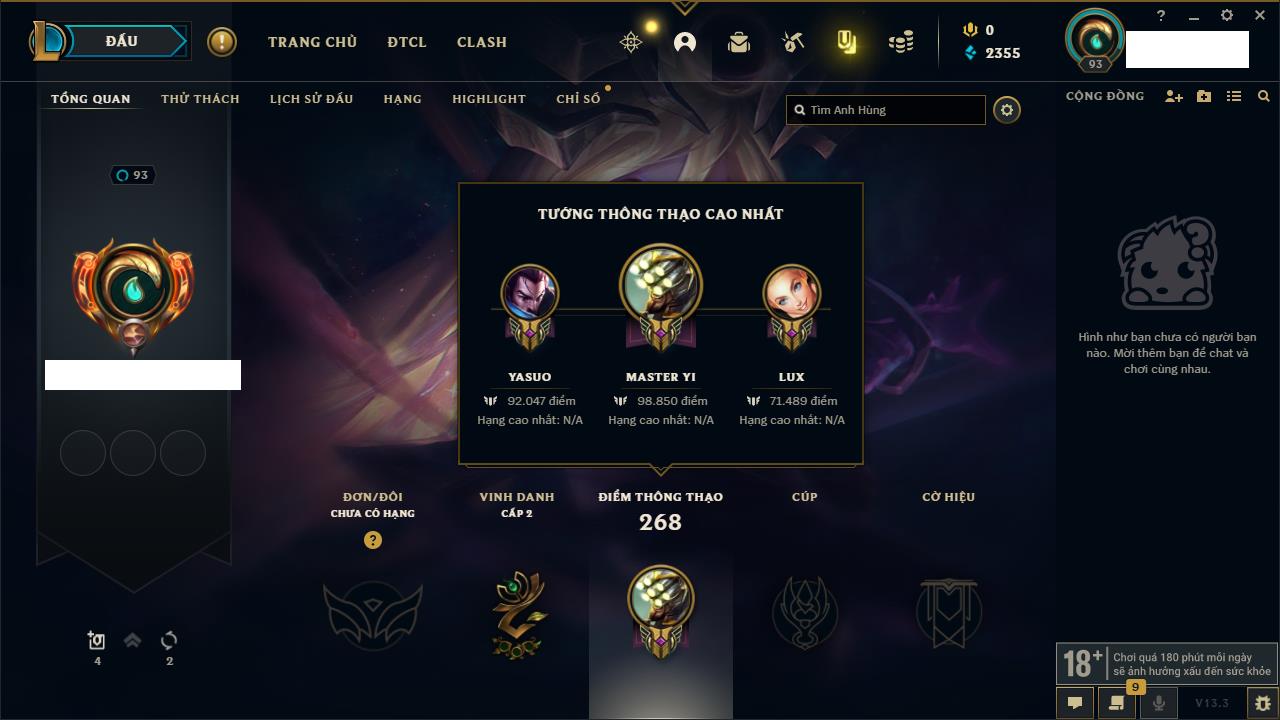Click the Tìm Anh Hùng search field
Image resolution: width=1280 pixels, height=720 pixels.
click(886, 110)
